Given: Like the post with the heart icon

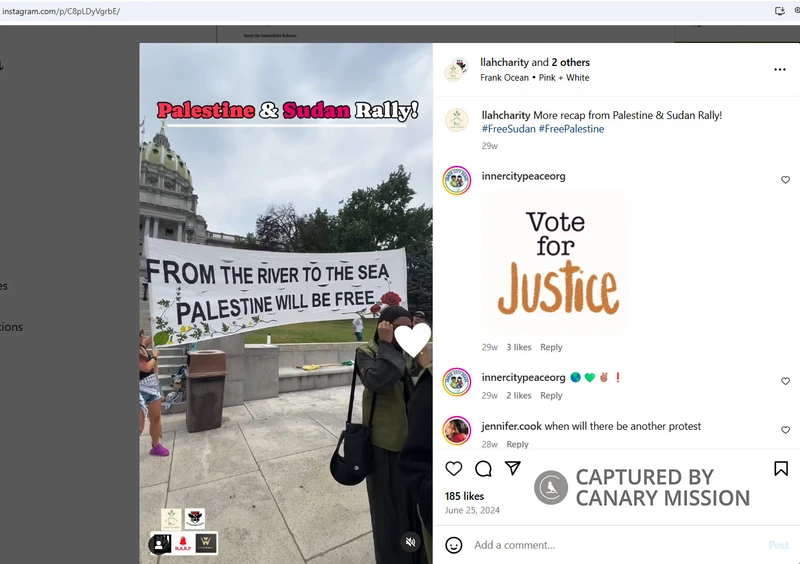Looking at the screenshot, I should click(454, 468).
